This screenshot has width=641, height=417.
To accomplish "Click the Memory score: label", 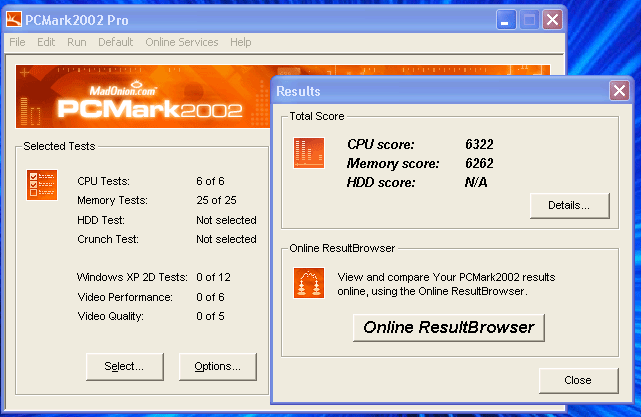I will [x=393, y=164].
